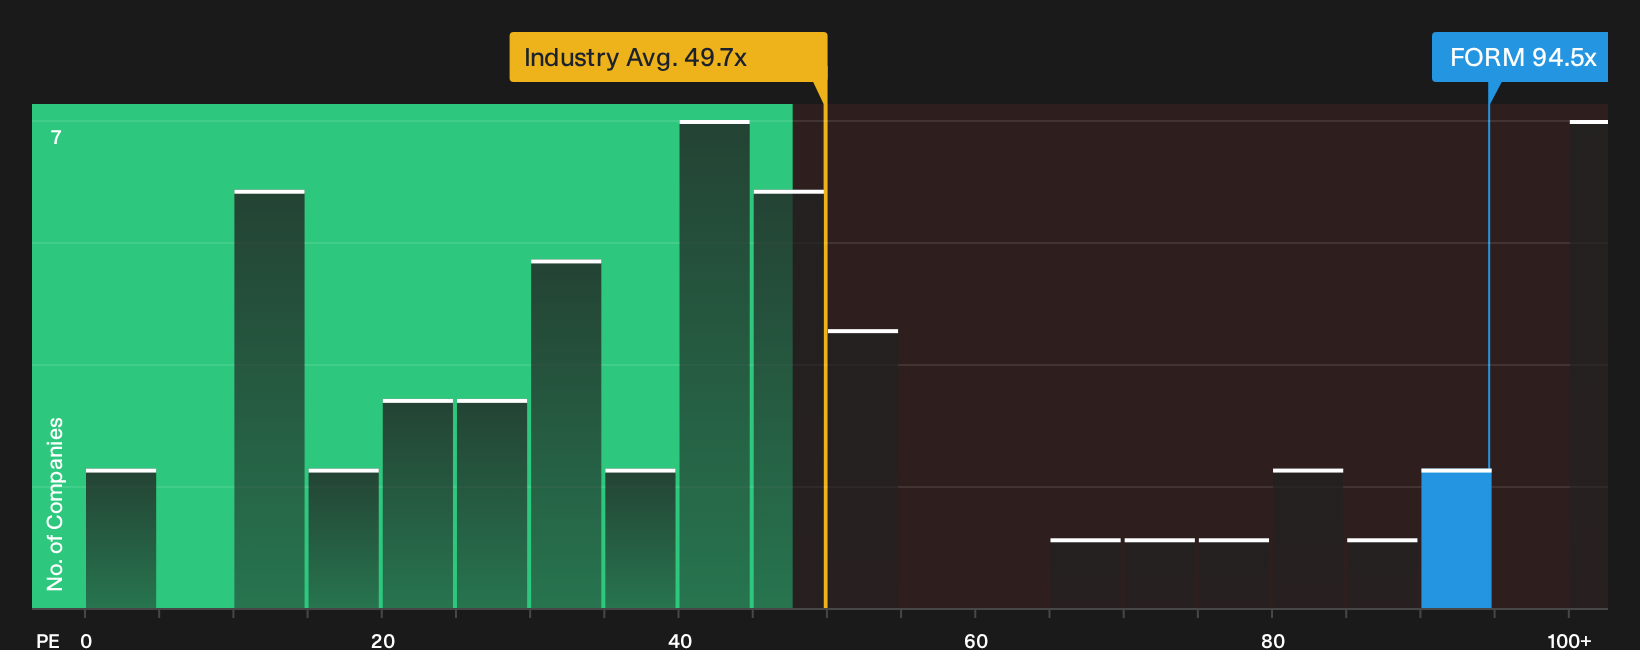Click the '40' x-axis tick label
Image resolution: width=1640 pixels, height=650 pixels.
coord(680,640)
